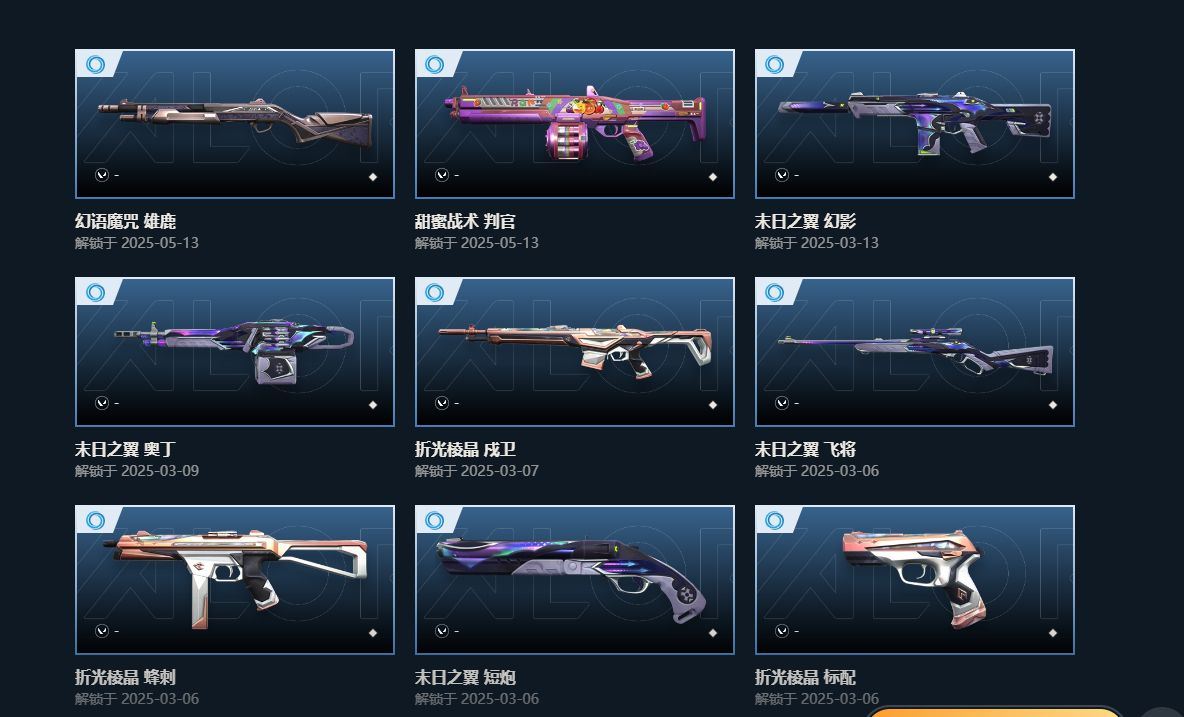Select the 折光棱晶 标配 pistol image

[914, 578]
